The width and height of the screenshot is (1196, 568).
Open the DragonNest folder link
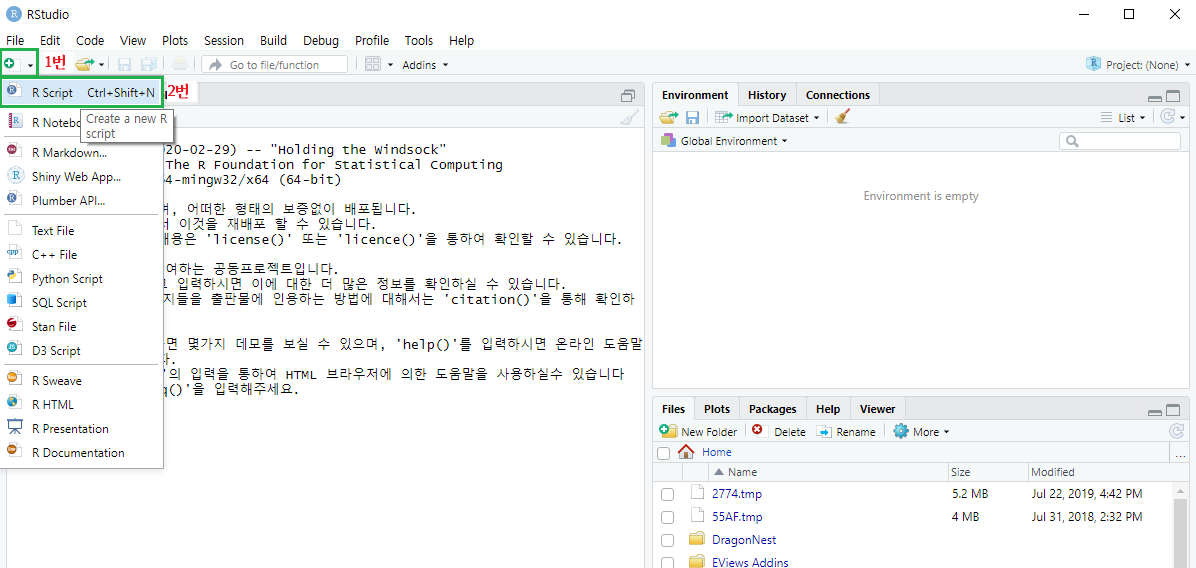coord(744,540)
